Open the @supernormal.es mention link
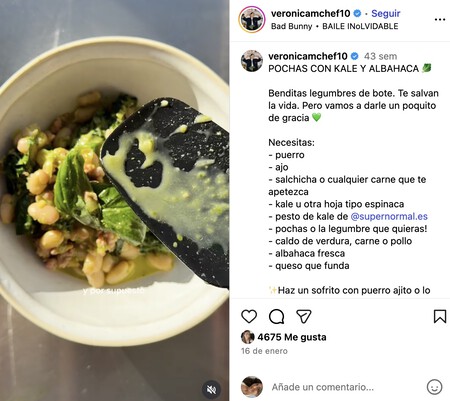The image size is (450, 401). (389, 216)
